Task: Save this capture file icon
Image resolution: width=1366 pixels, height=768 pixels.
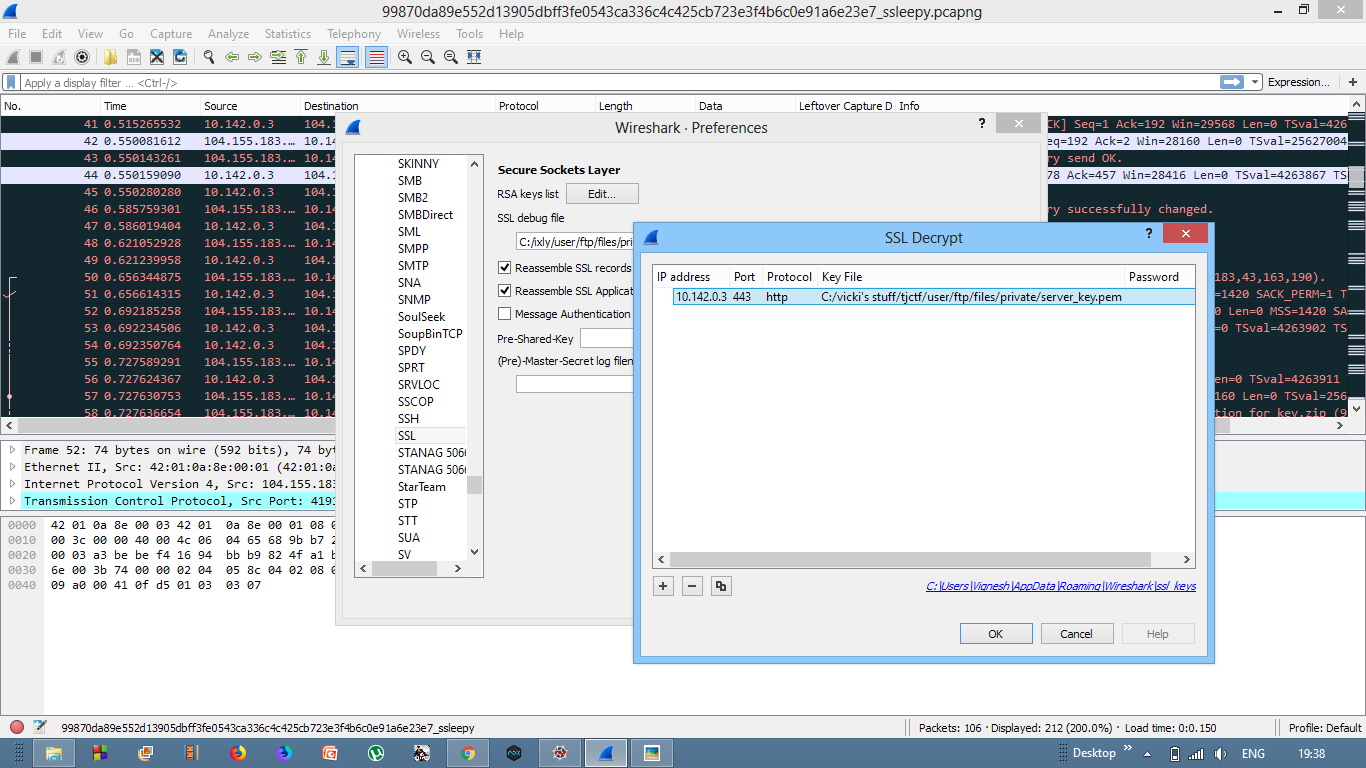Action: pos(134,57)
